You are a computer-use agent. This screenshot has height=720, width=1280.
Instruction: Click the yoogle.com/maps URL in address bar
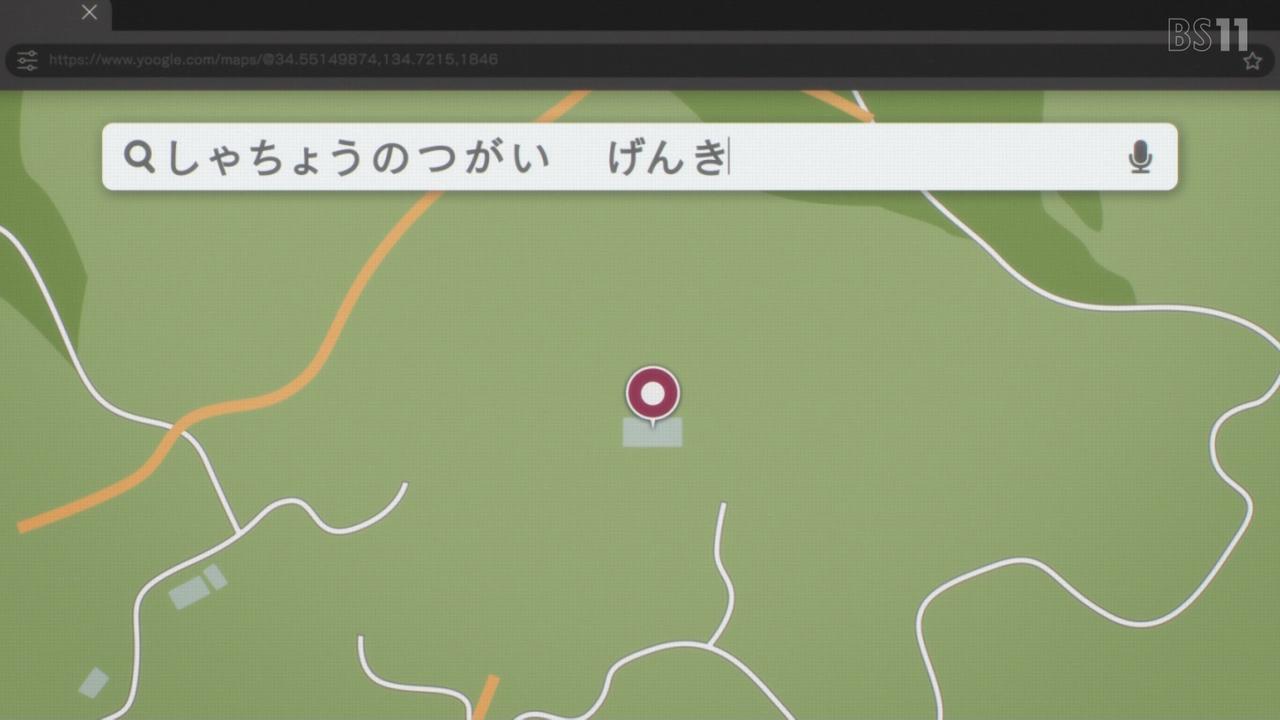[273, 60]
